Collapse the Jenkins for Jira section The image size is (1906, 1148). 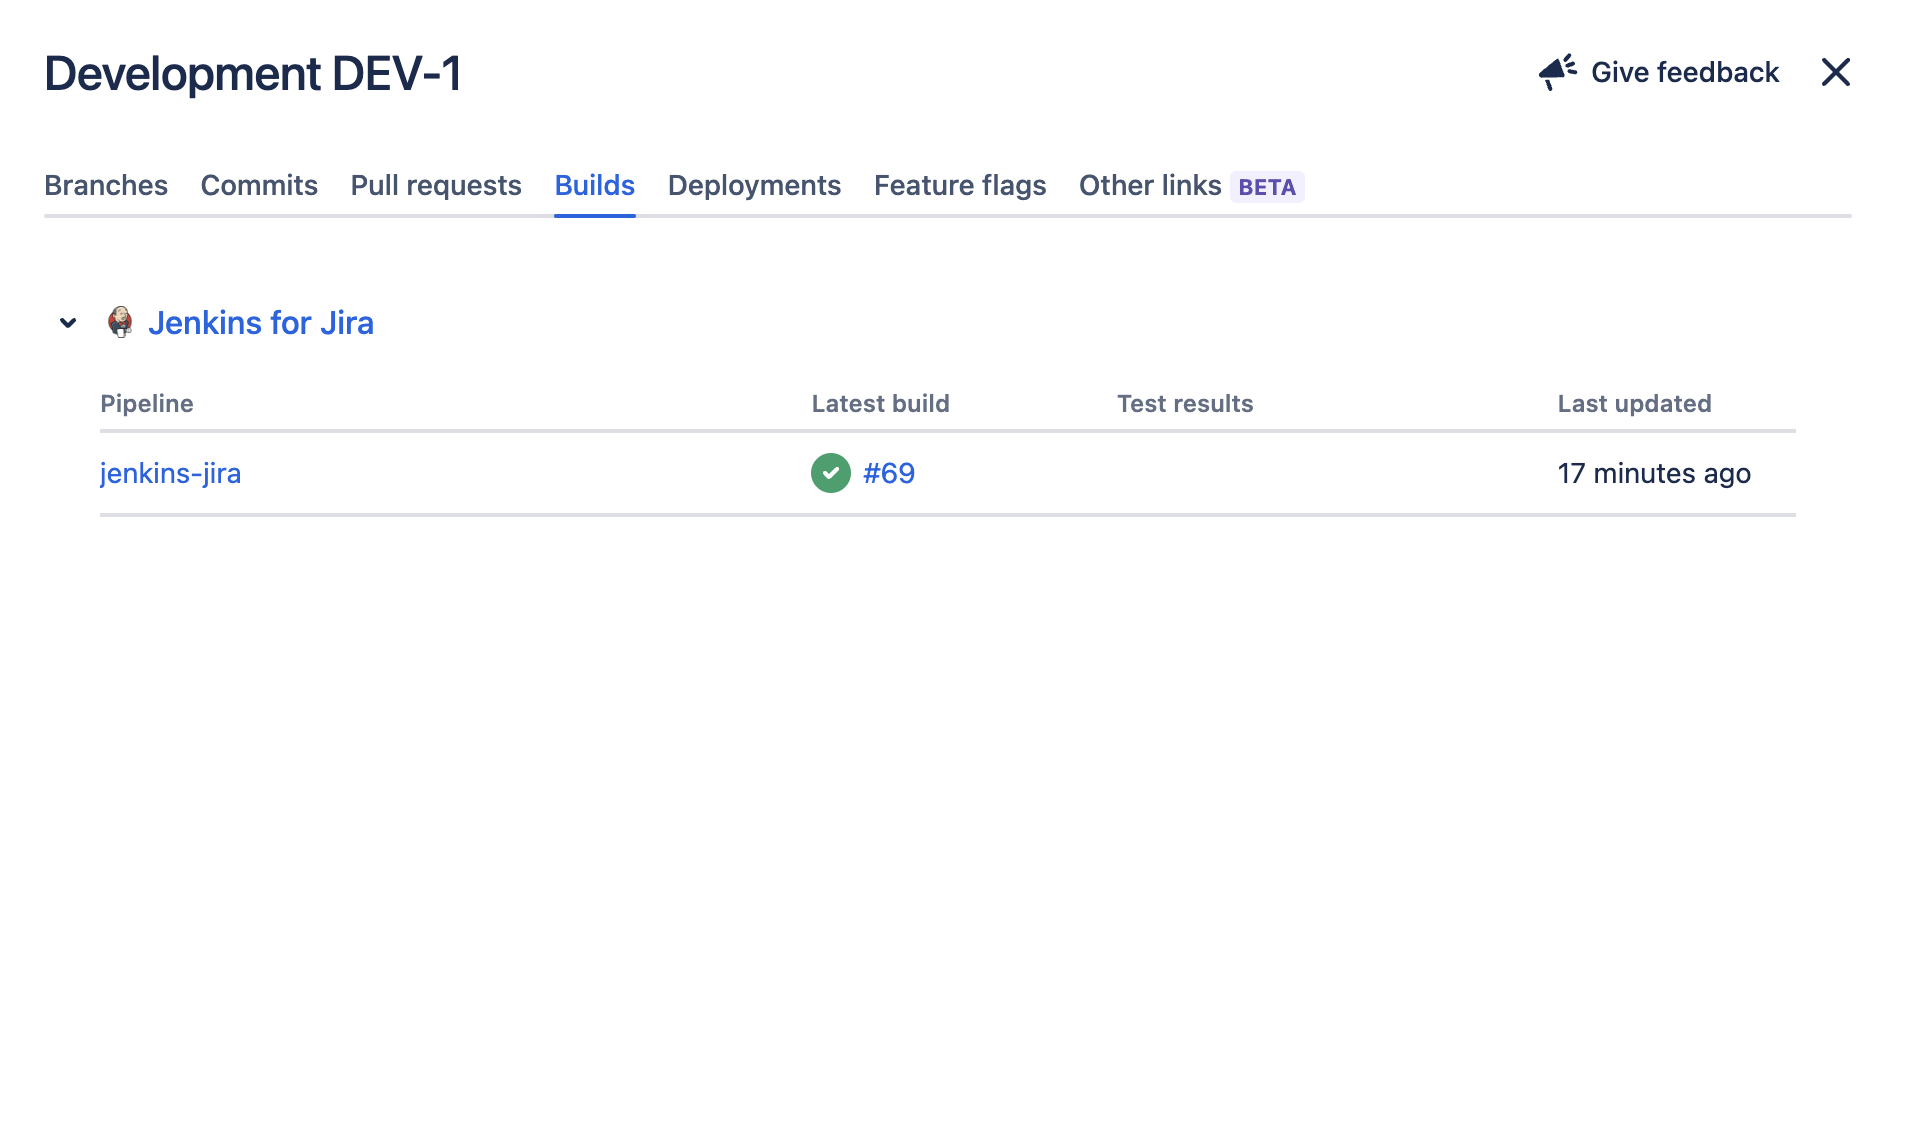tap(68, 323)
